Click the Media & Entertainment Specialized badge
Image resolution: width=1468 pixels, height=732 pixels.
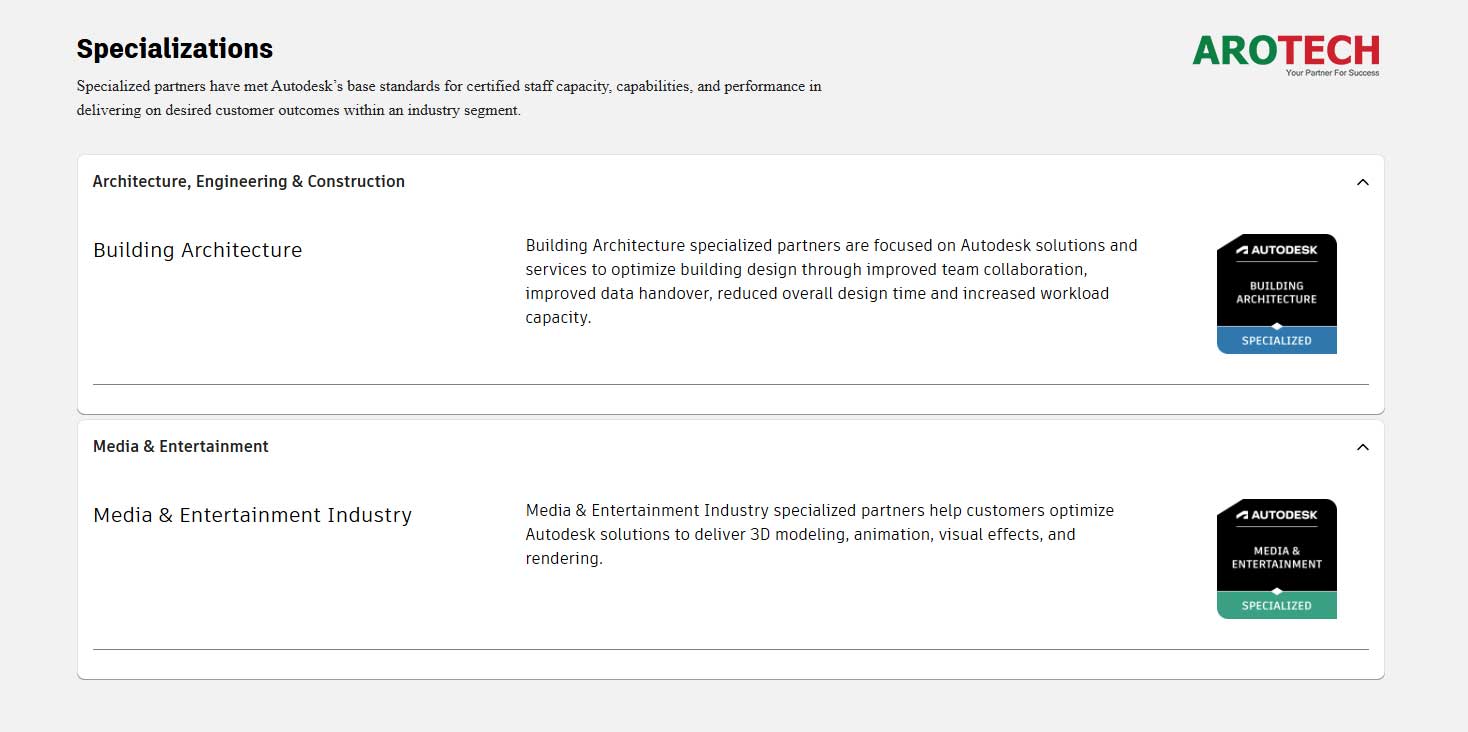tap(1277, 559)
